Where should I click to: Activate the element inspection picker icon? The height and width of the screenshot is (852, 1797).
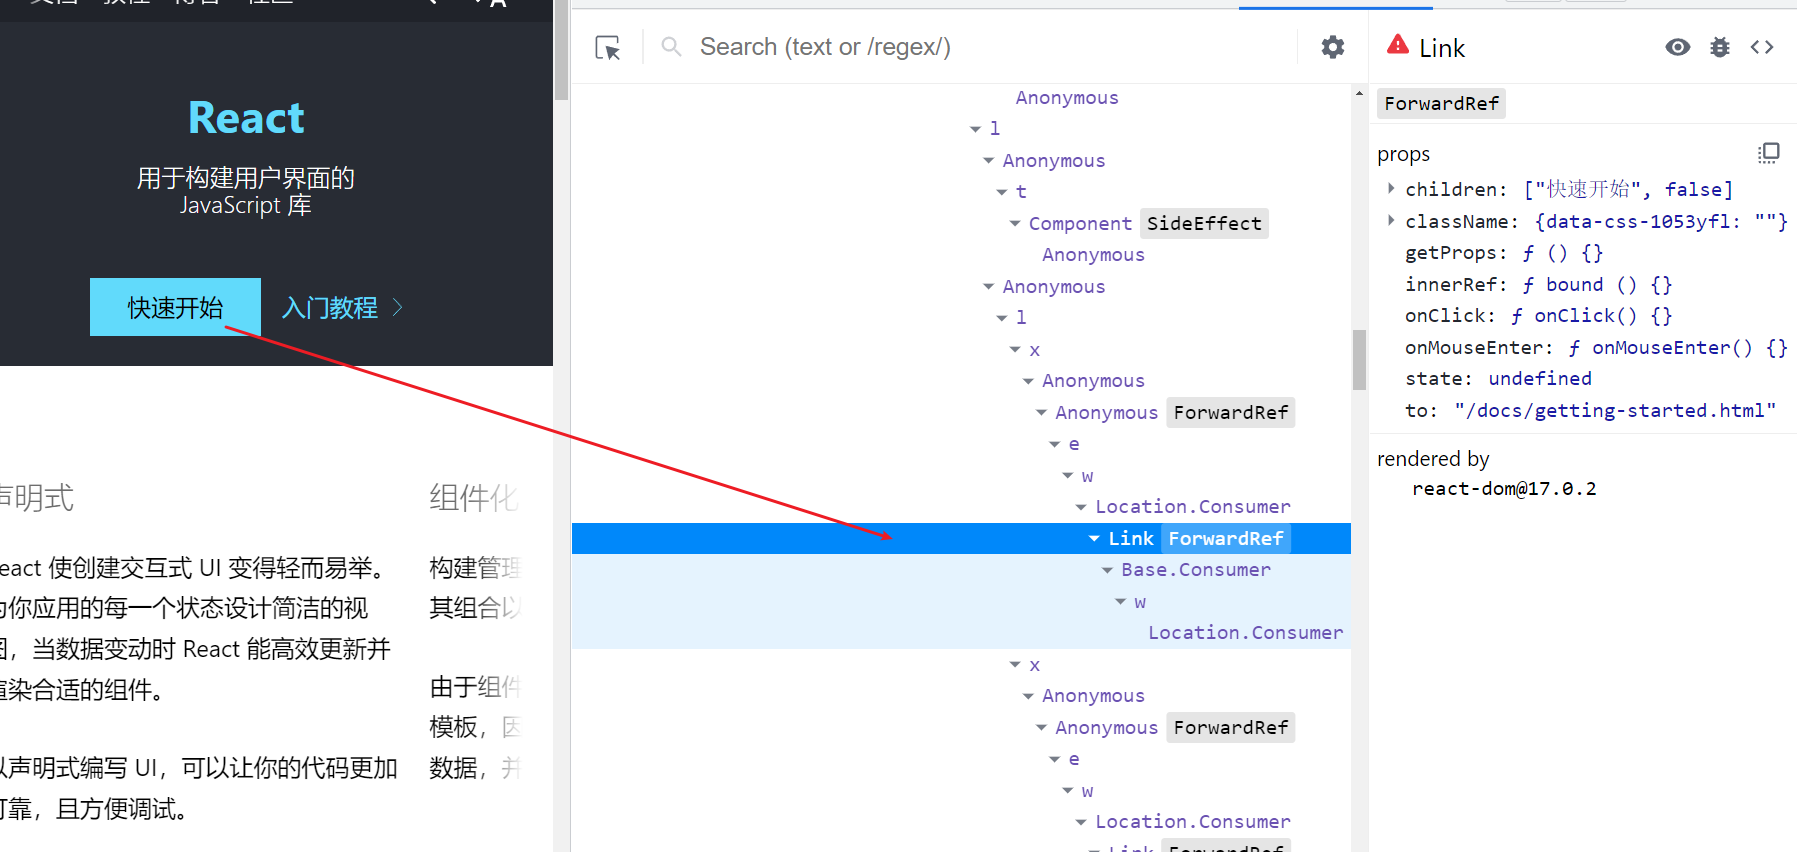608,47
